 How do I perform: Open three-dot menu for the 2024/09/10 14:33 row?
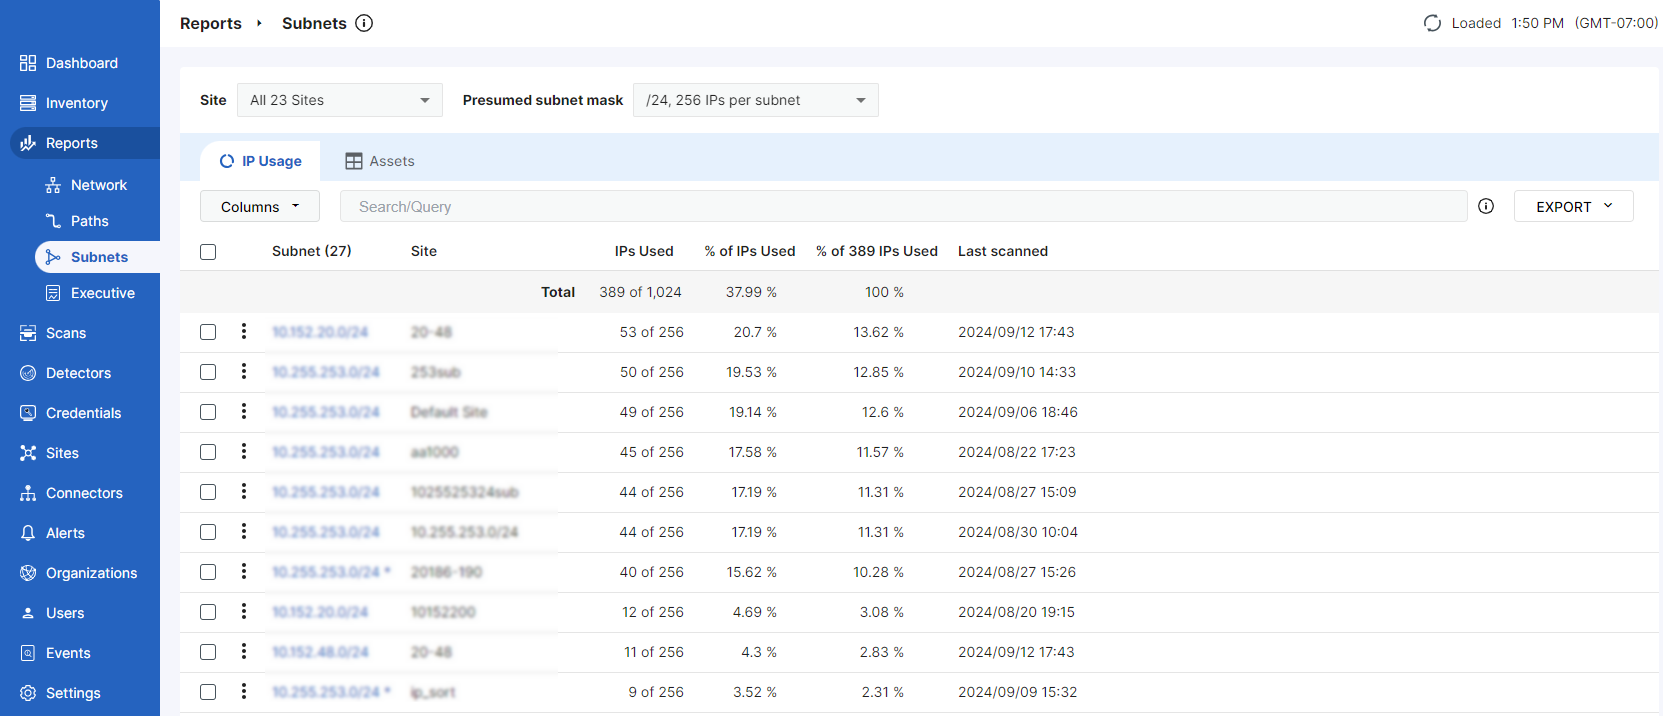(x=244, y=371)
